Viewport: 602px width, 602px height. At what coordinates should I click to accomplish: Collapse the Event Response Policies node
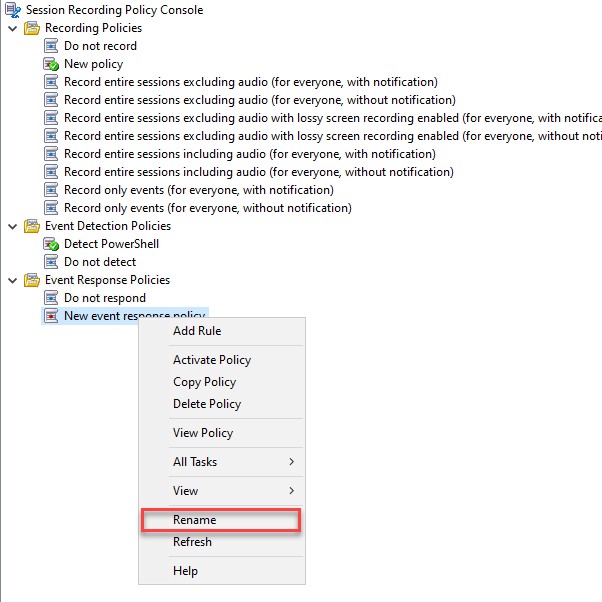[x=13, y=281]
